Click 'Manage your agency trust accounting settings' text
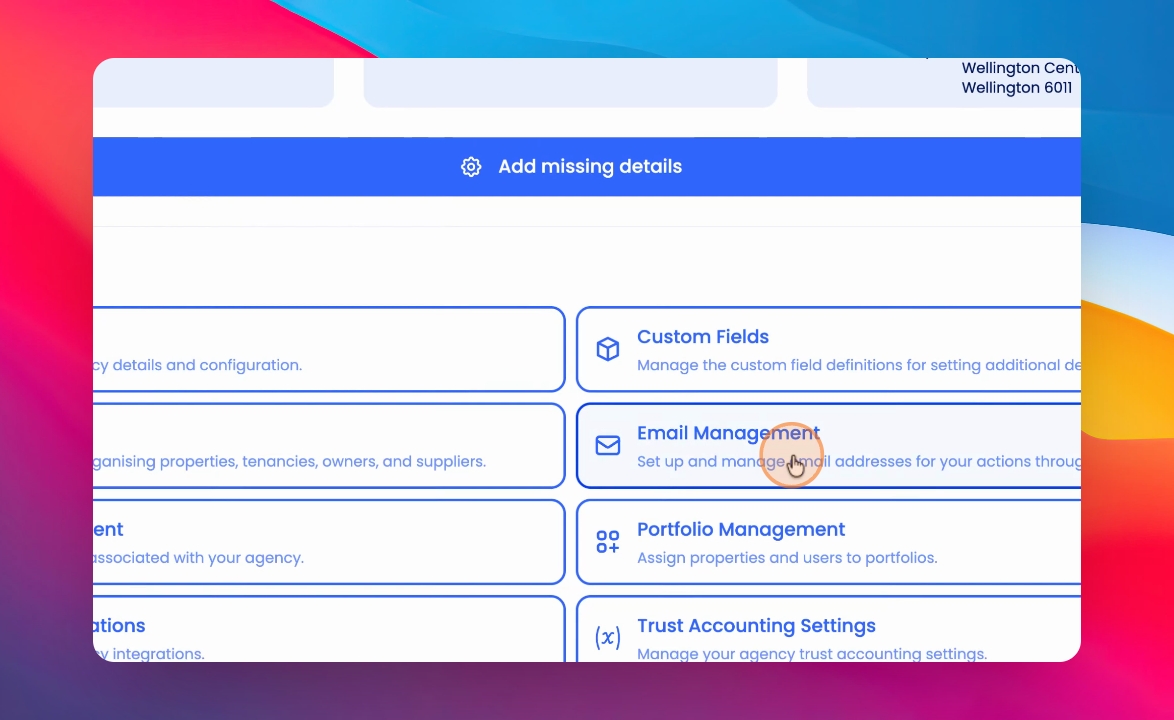This screenshot has height=720, width=1174. coord(812,653)
